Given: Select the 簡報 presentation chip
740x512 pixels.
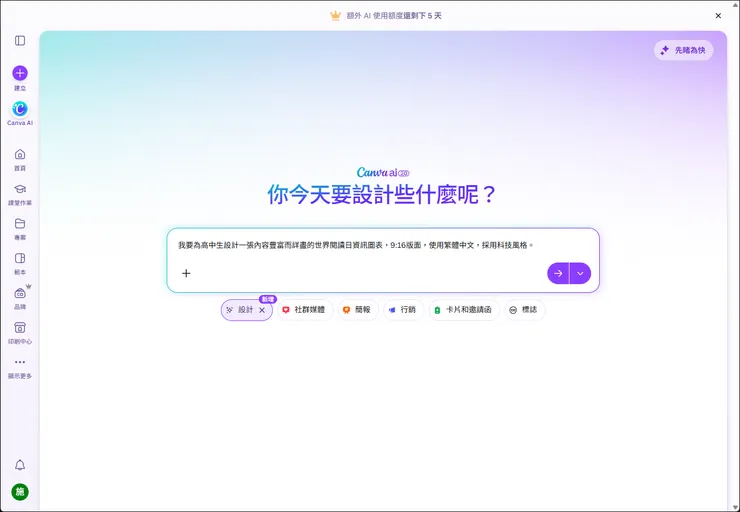Looking at the screenshot, I should (x=358, y=310).
